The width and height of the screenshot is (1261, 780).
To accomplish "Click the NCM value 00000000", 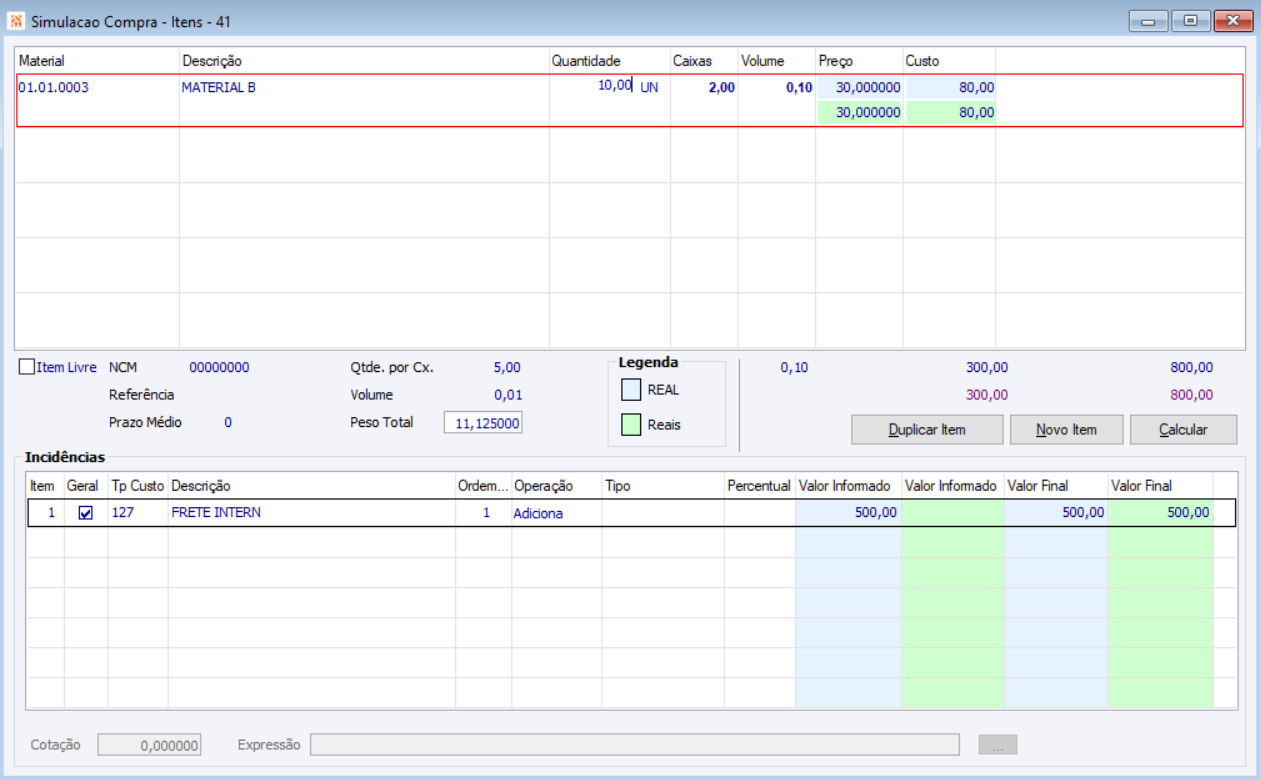I will point(219,368).
